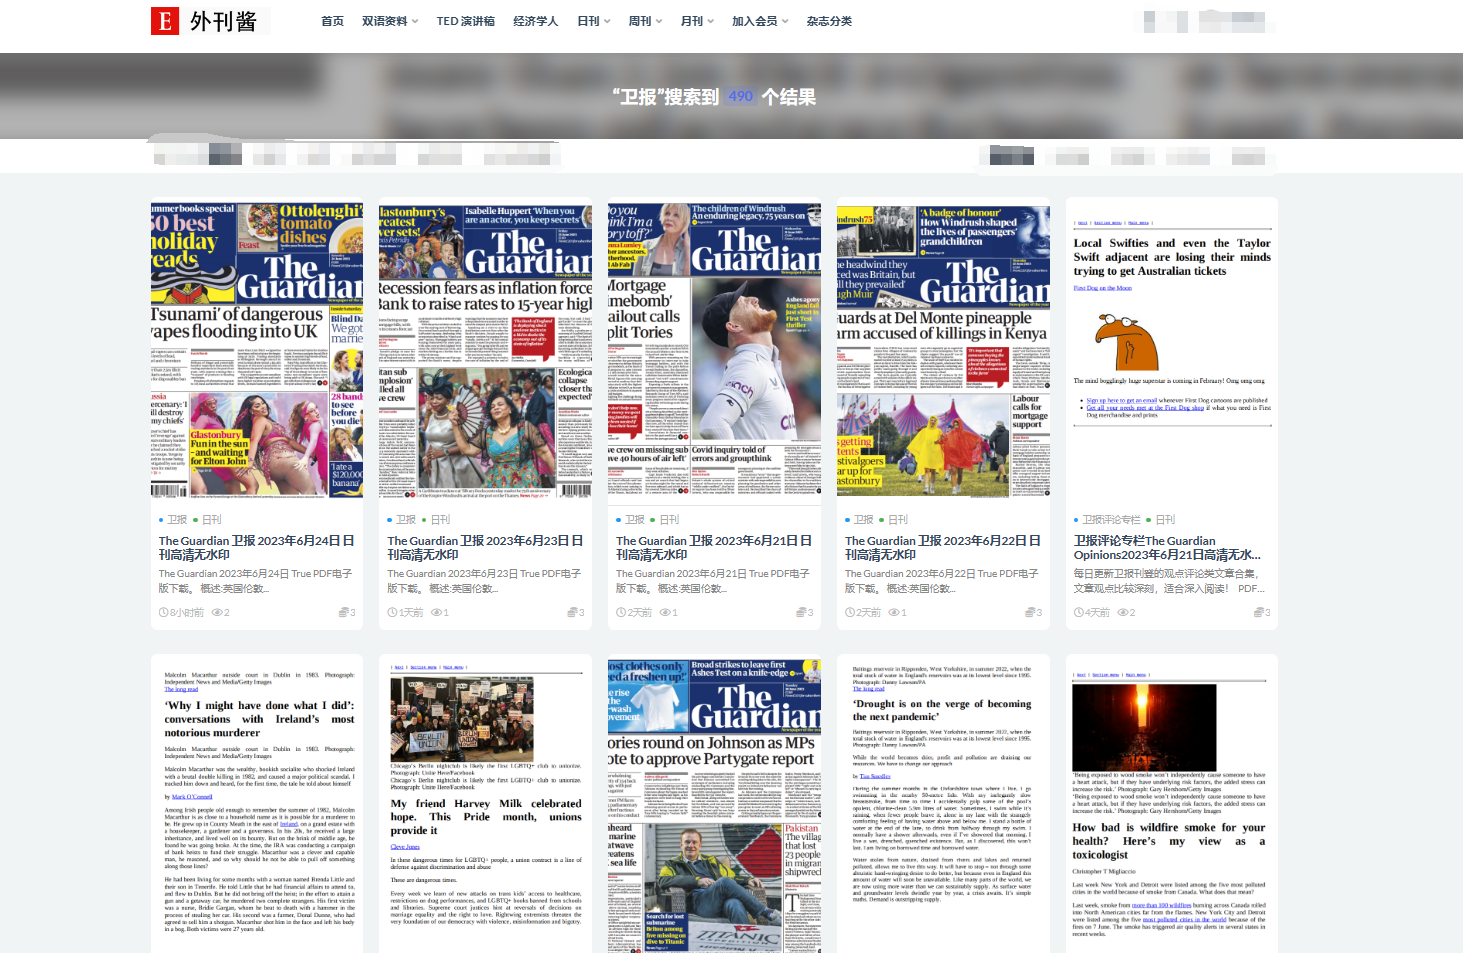1463x953 pixels.
Task: Open the 'Tsunami of dangerous vapes' Guardian cover
Action: tap(257, 351)
